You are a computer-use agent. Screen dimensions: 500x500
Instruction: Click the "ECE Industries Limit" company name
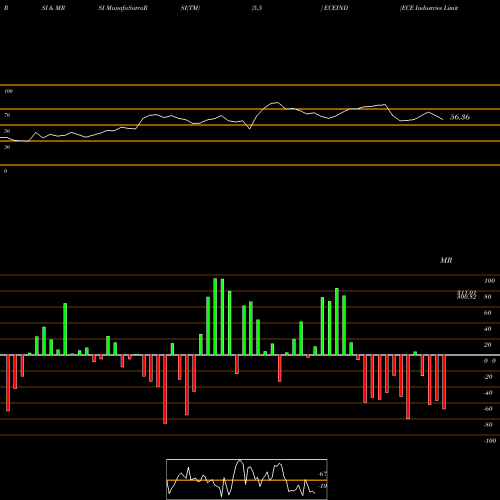point(429,8)
